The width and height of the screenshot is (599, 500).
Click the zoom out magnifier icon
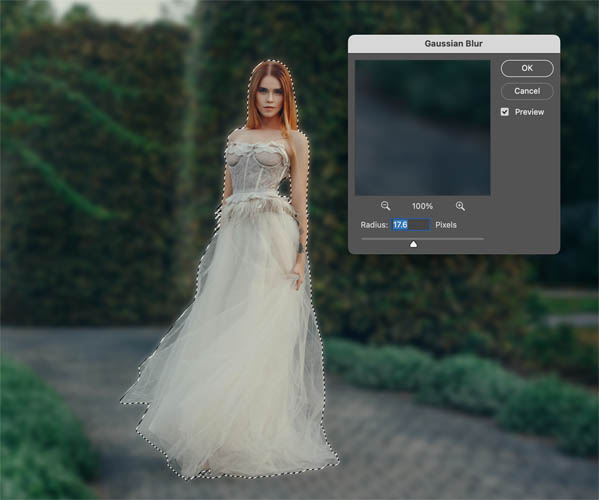pos(385,206)
